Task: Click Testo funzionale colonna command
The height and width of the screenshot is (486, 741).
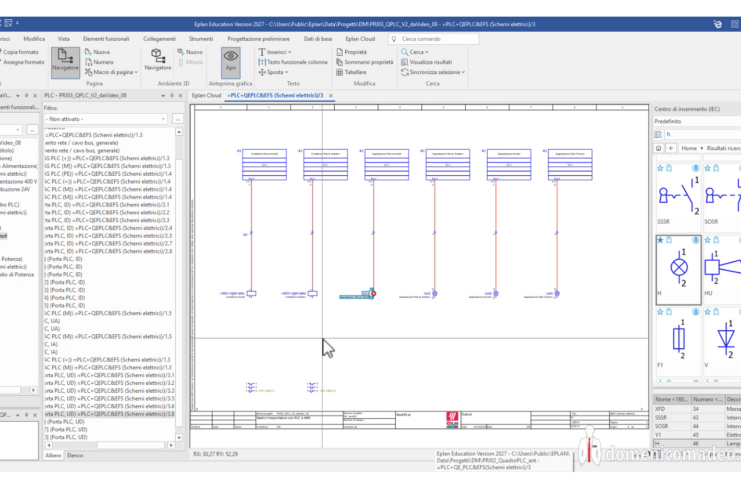Action: (293, 62)
